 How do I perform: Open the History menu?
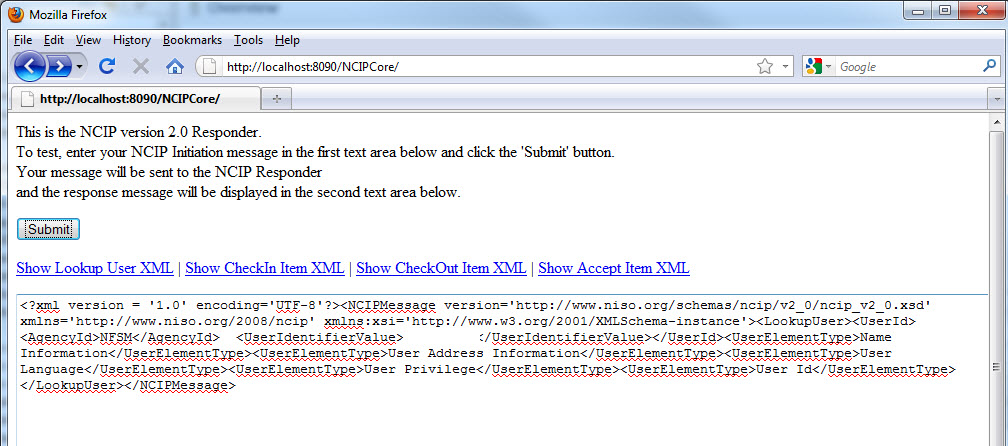click(132, 40)
